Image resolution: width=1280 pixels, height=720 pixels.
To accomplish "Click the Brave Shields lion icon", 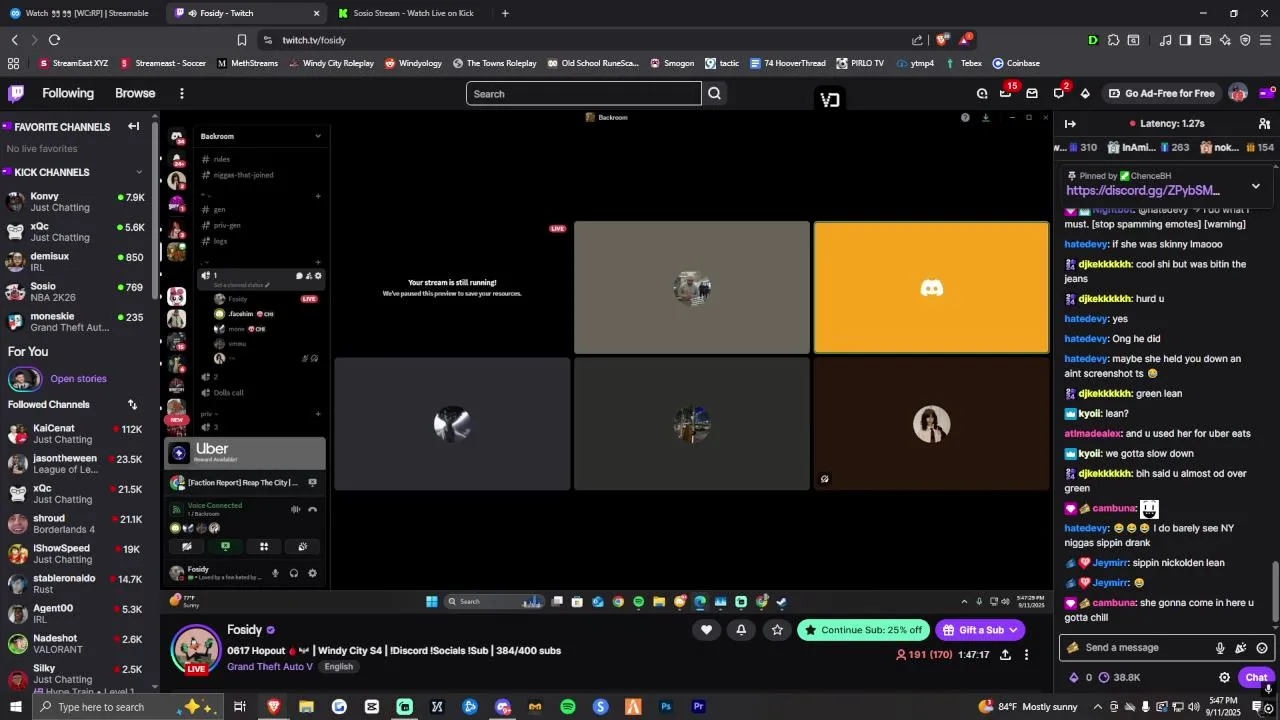I will coord(943,40).
